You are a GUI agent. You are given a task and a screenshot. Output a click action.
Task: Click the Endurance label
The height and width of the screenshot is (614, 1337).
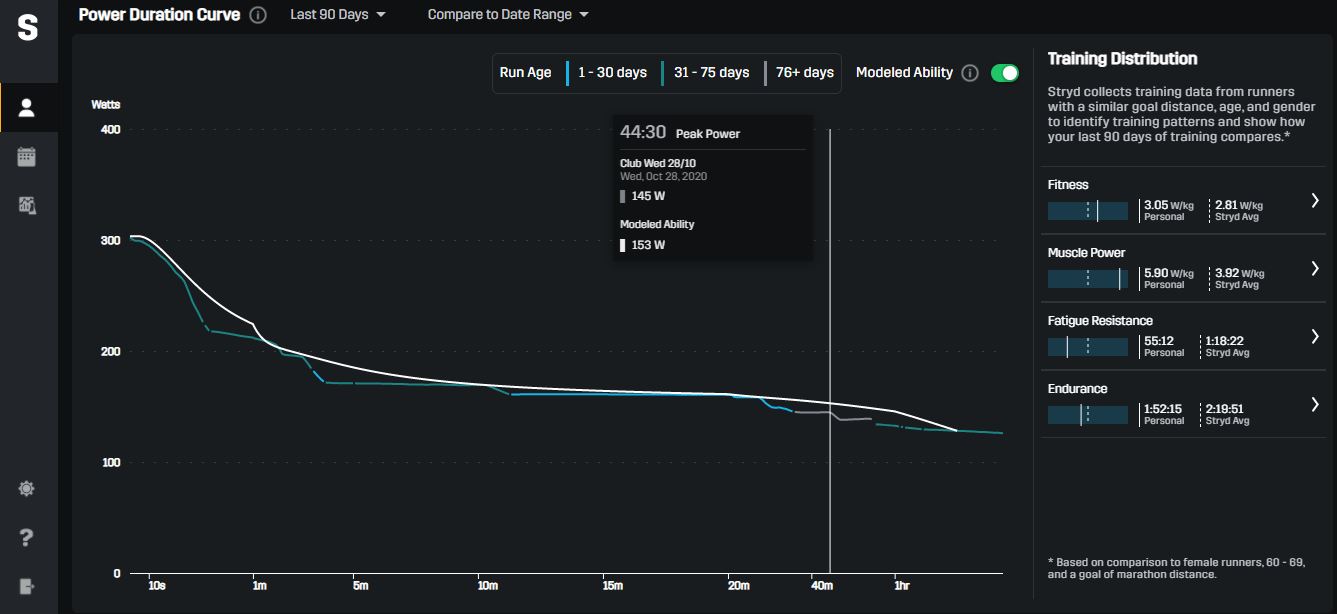click(1078, 389)
